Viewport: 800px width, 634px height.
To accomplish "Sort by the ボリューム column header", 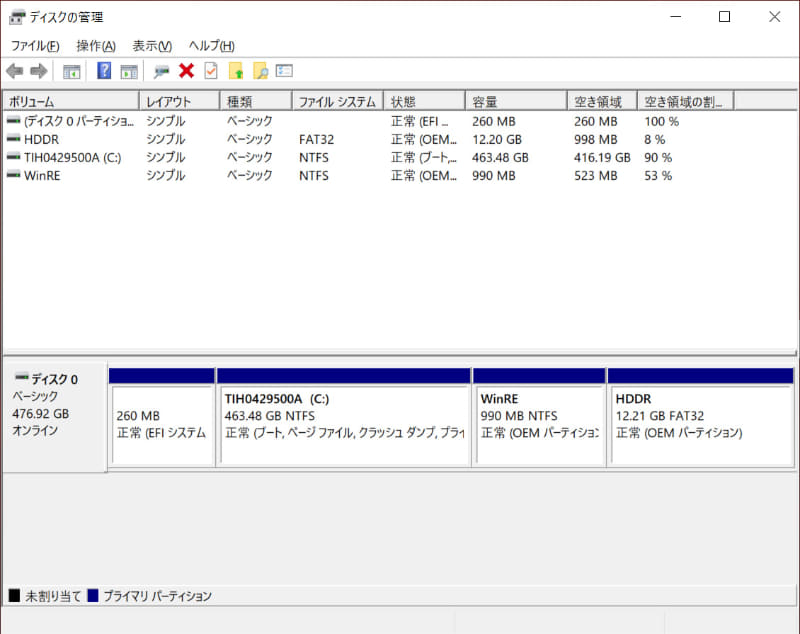I will [x=71, y=102].
